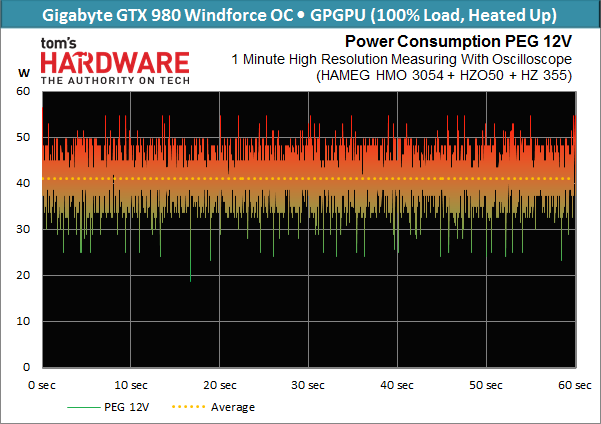Click the y-axis value 10
Screen dimensions: 601x424
pos(23,321)
